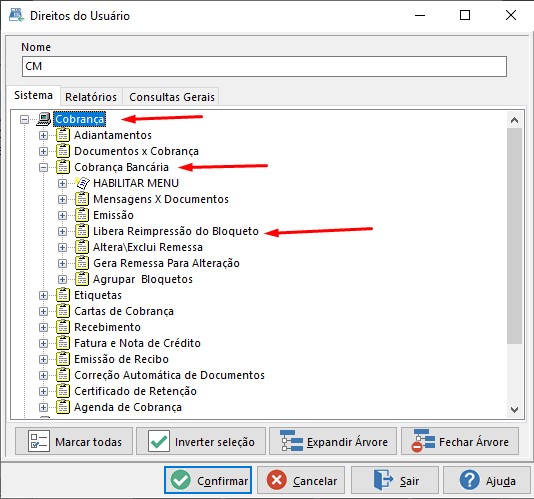Click the Cancelar button
534x499 pixels.
coord(301,480)
